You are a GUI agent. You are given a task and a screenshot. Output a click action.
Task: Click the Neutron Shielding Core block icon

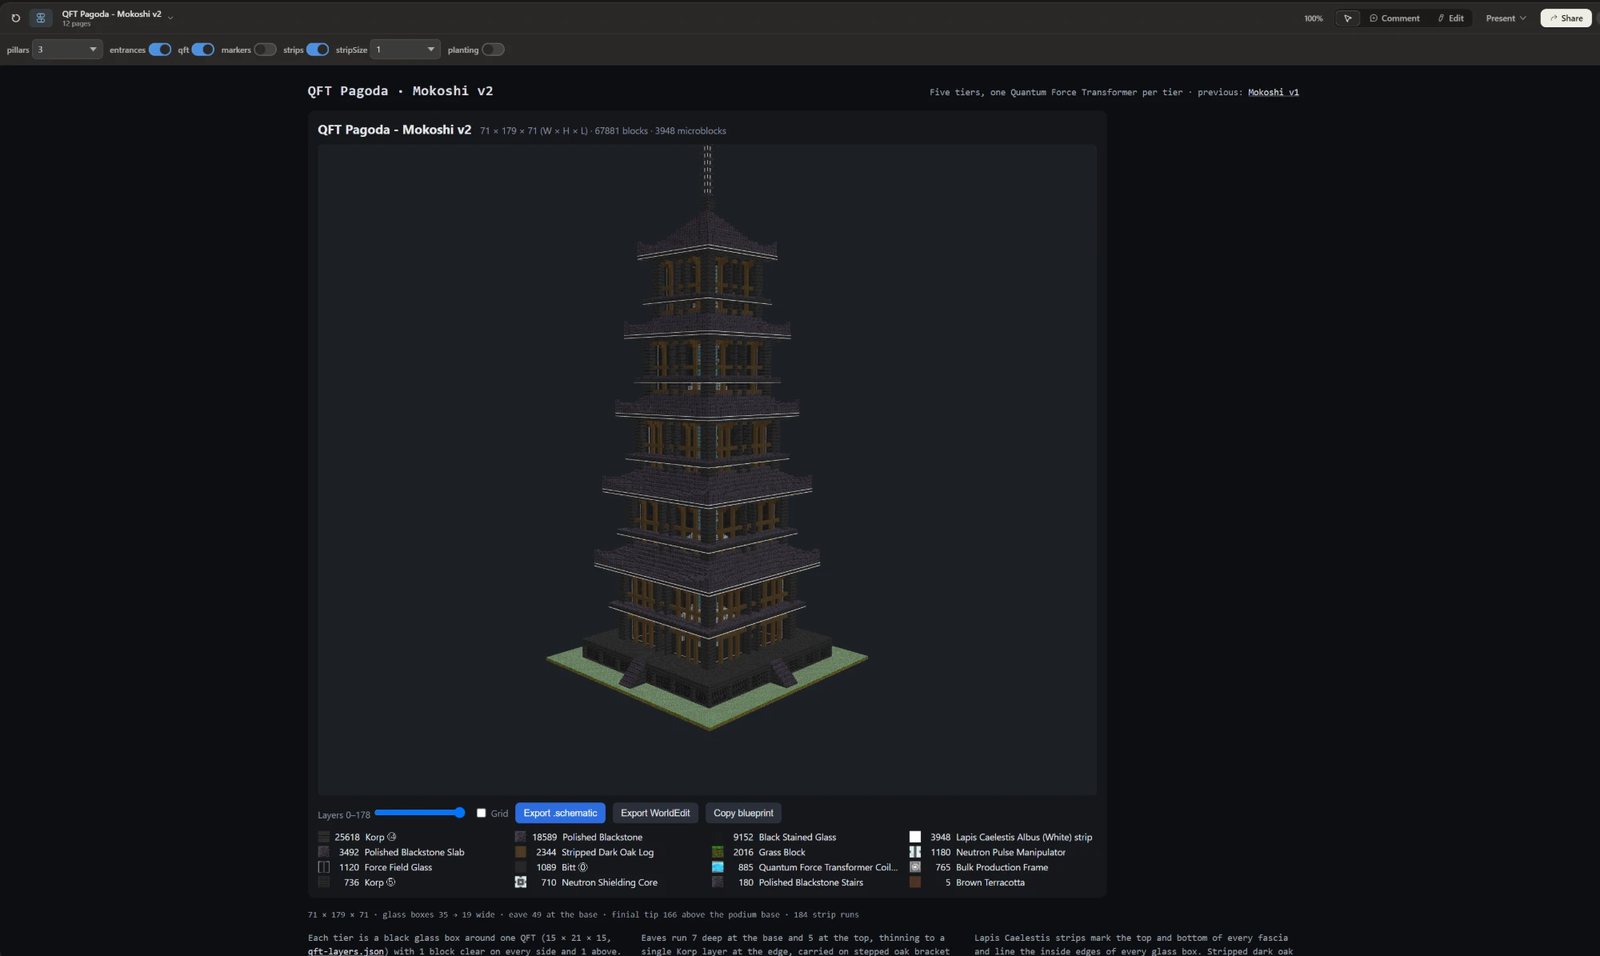coord(520,882)
